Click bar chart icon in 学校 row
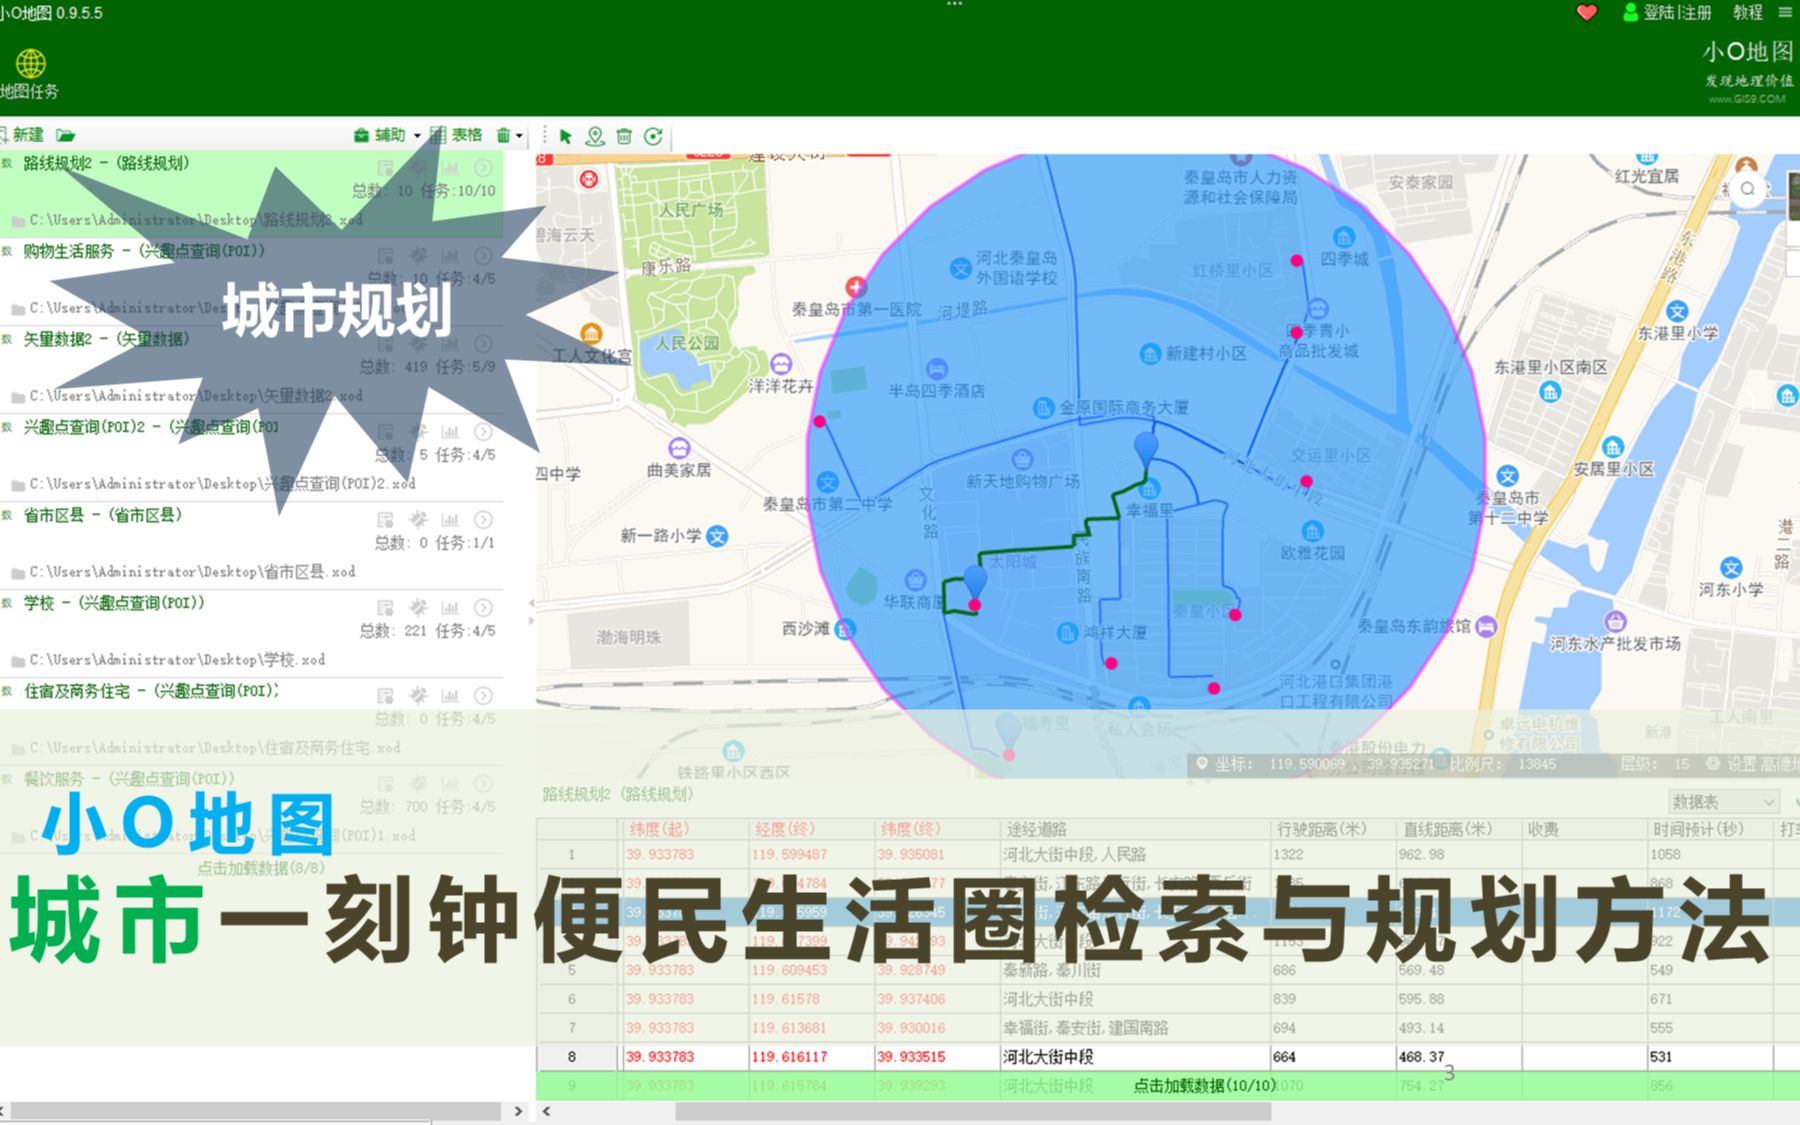Image resolution: width=1800 pixels, height=1125 pixels. (450, 608)
